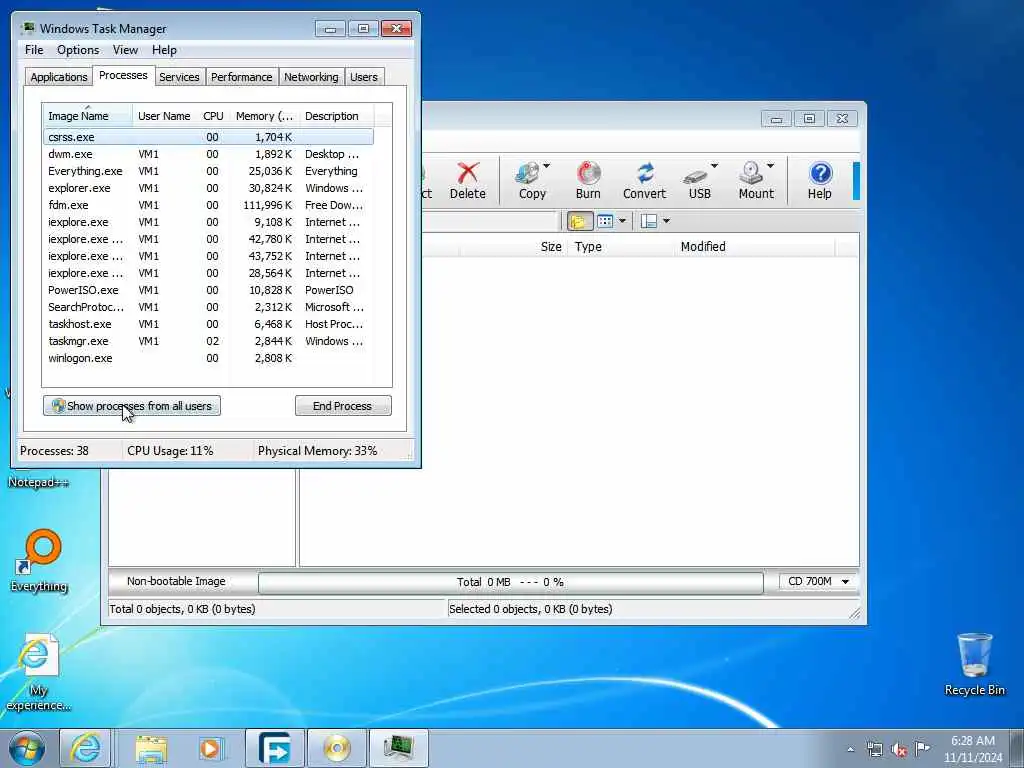Sort by Memory column header
The height and width of the screenshot is (768, 1024).
pyautogui.click(x=264, y=116)
